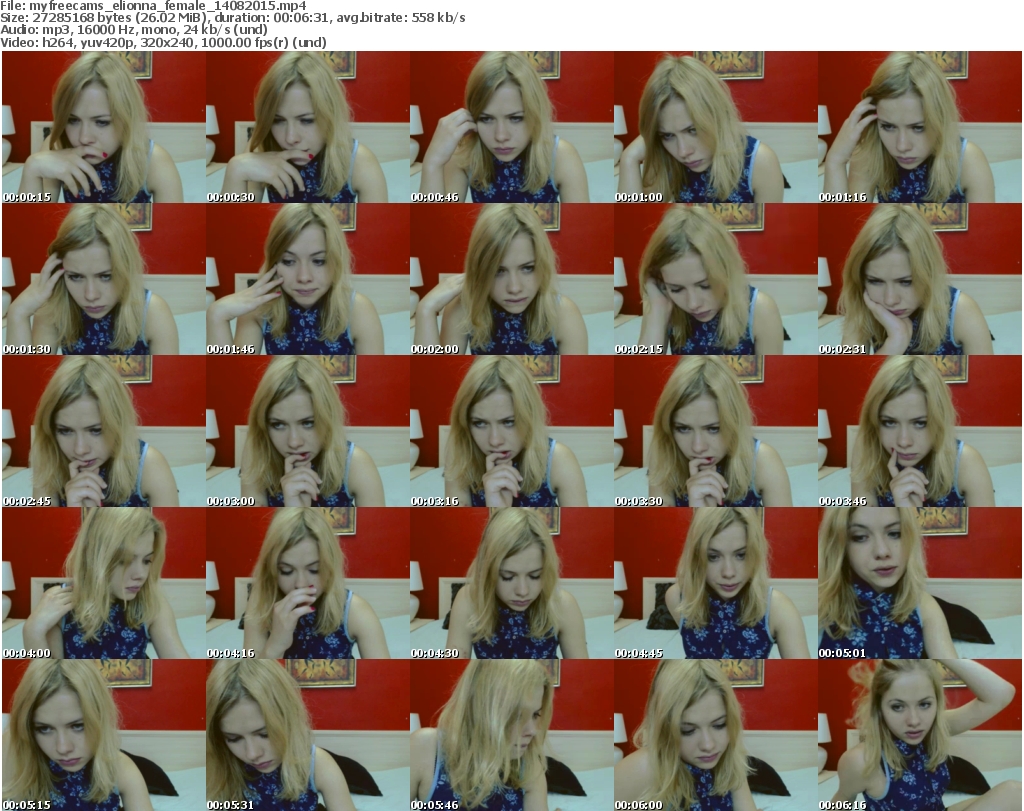Select the thumbnail frame stamped 00:01:16

coord(920,127)
